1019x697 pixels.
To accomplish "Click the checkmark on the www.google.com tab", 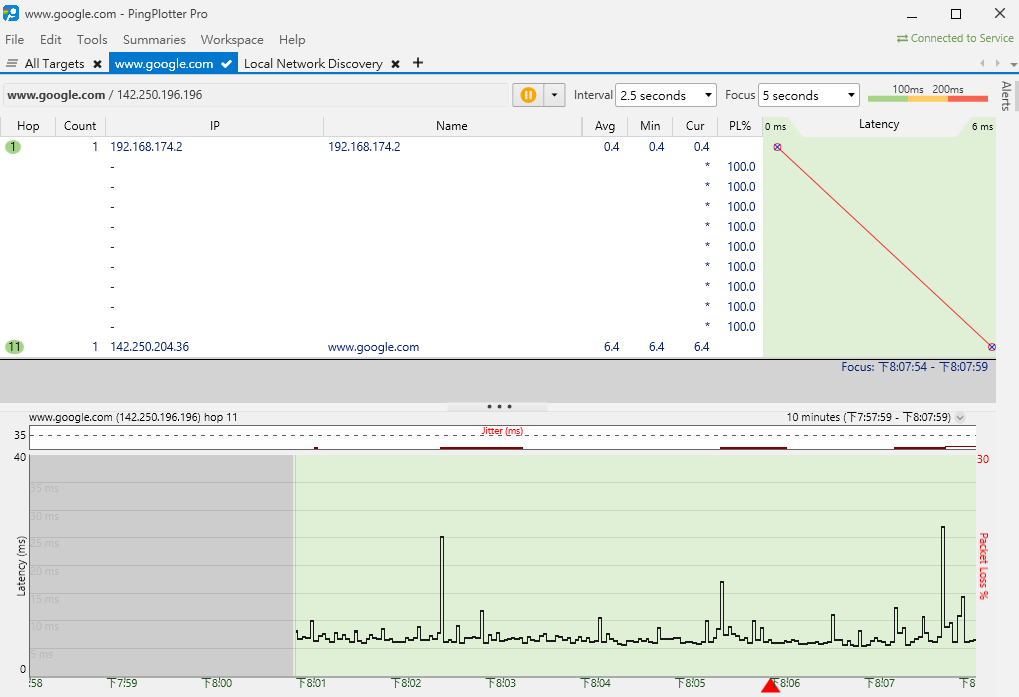I will coord(226,64).
